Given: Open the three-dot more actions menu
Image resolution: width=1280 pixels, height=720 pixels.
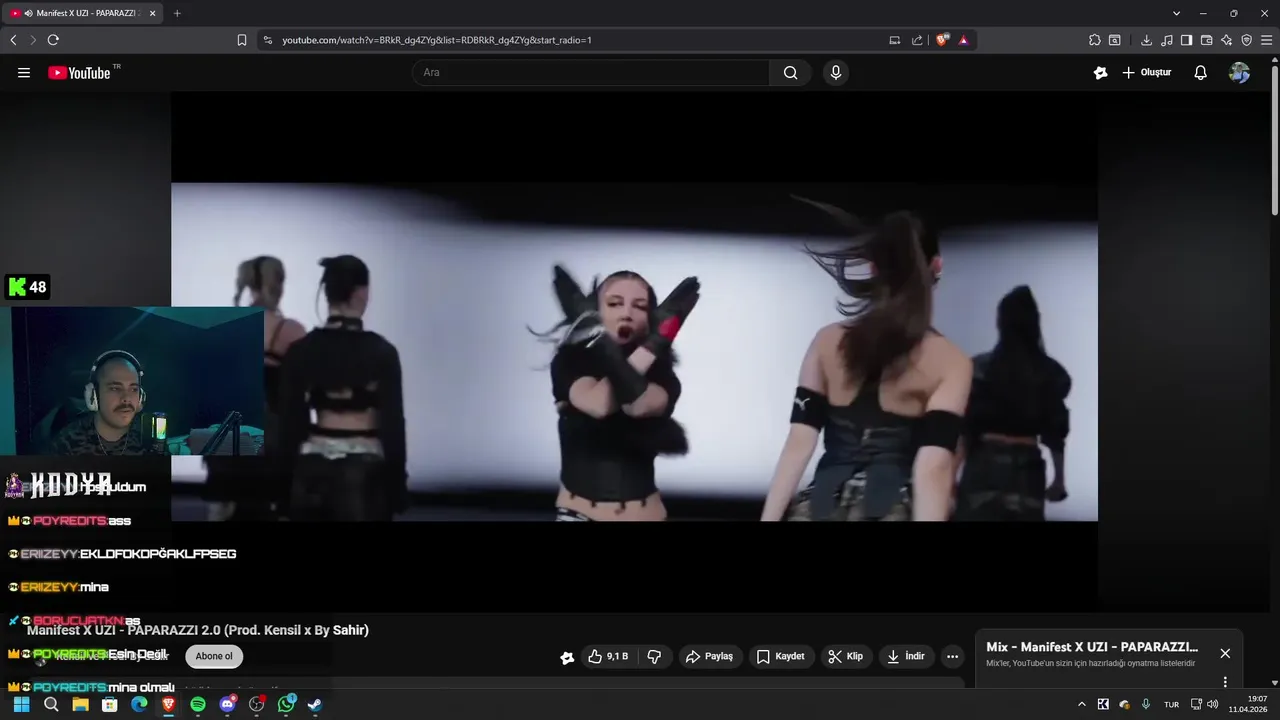Looking at the screenshot, I should (953, 657).
